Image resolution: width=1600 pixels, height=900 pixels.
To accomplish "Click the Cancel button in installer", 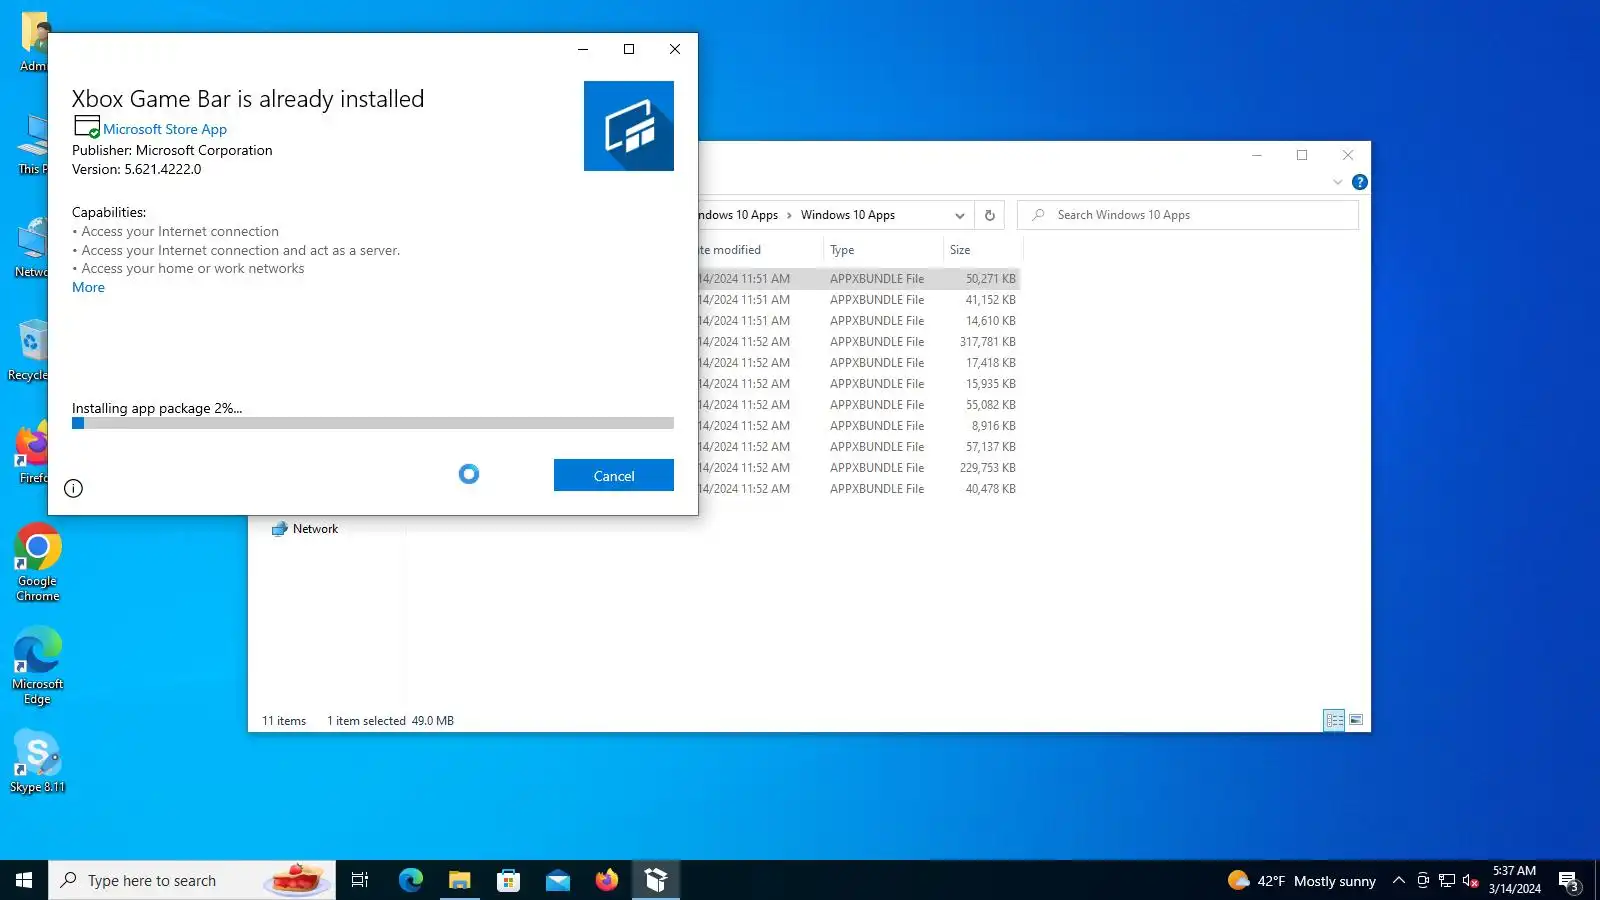I will click(613, 476).
